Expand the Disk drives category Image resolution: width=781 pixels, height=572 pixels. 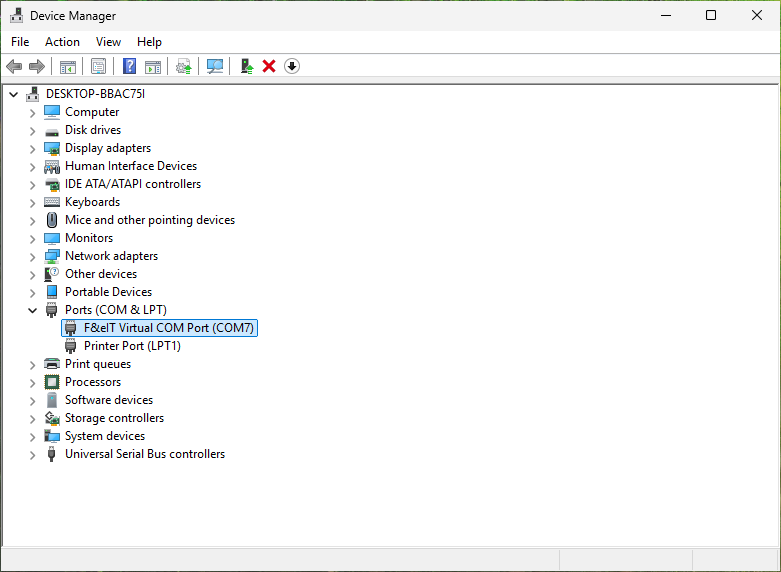(x=32, y=131)
